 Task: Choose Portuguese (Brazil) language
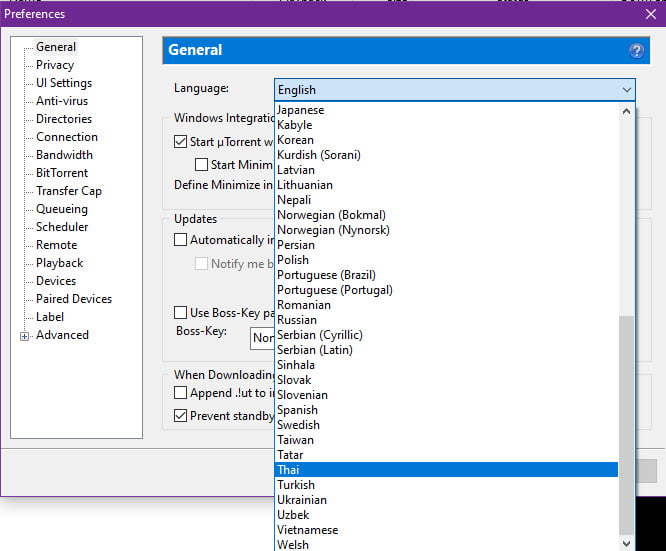pyautogui.click(x=446, y=275)
